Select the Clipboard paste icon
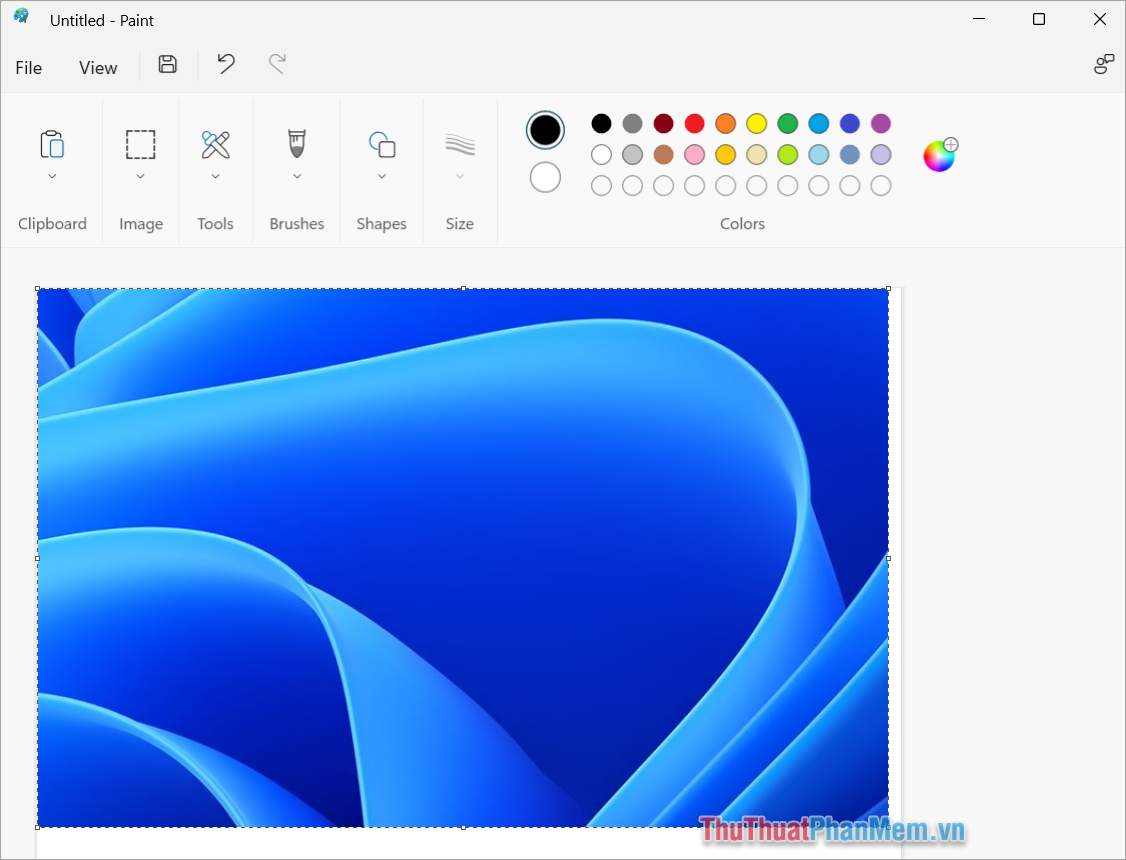This screenshot has height=860, width=1126. [52, 147]
